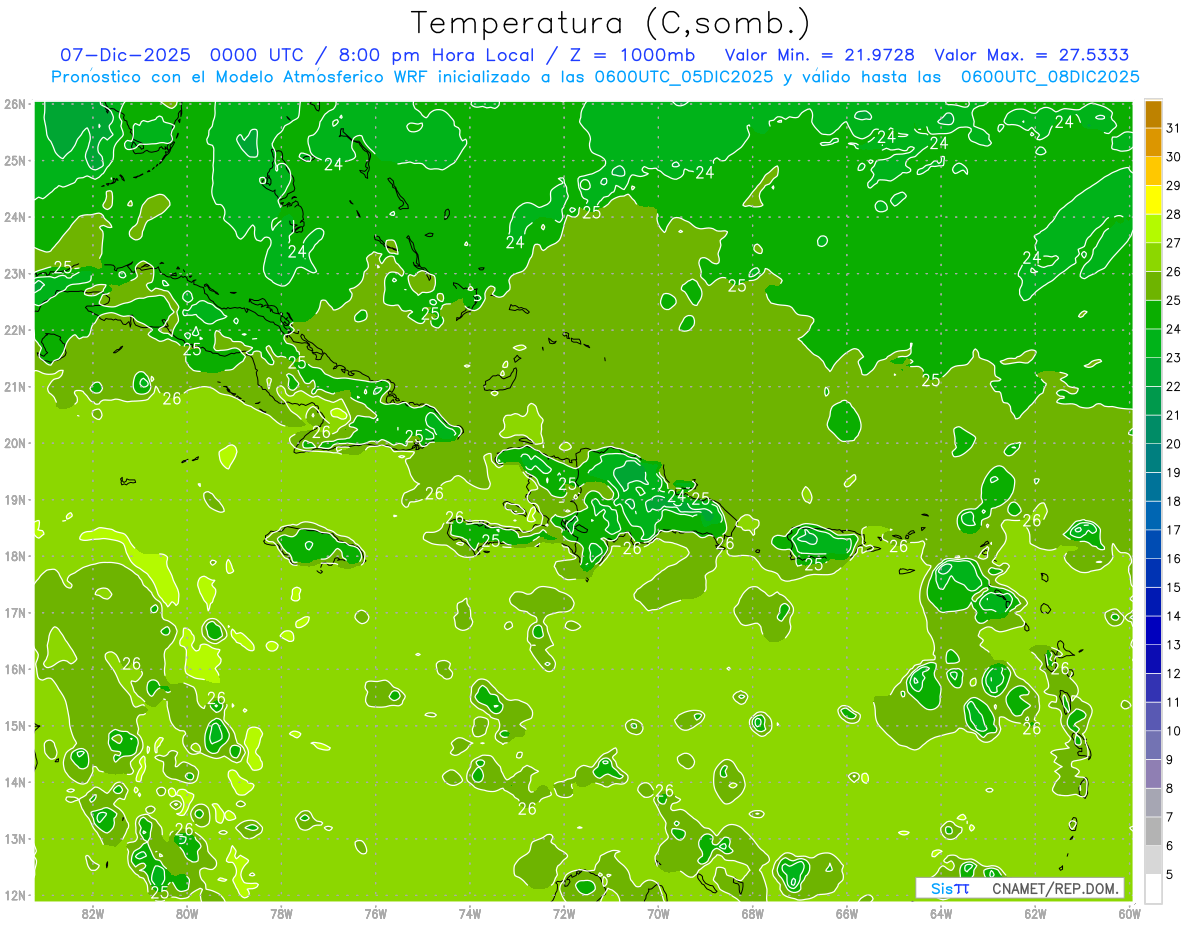The width and height of the screenshot is (1200, 927).
Task: Pick the gold legend swatch between 29 and 30
Action: (x=1153, y=171)
